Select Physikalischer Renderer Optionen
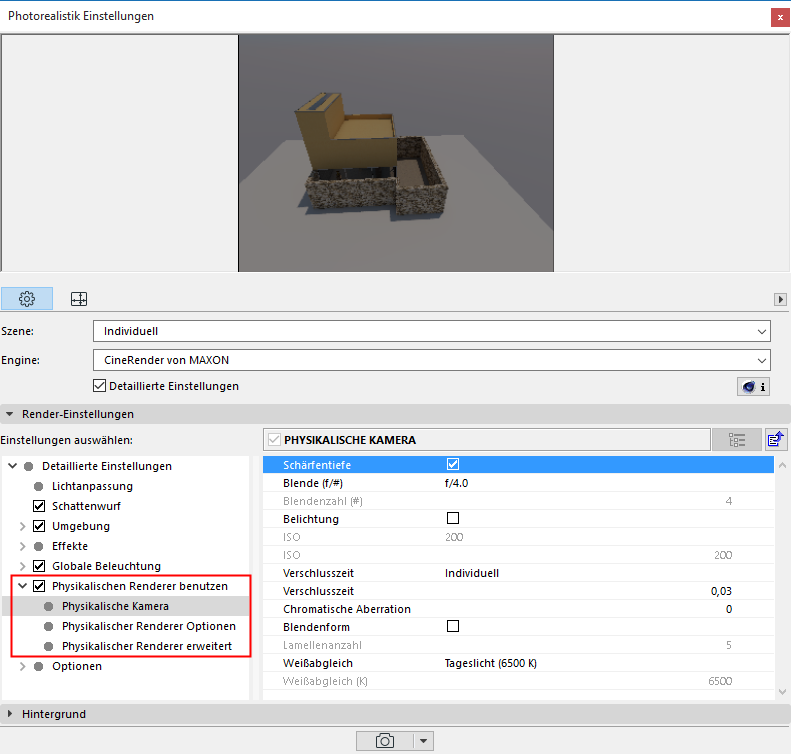Screen dimensions: 791x754 149,626
